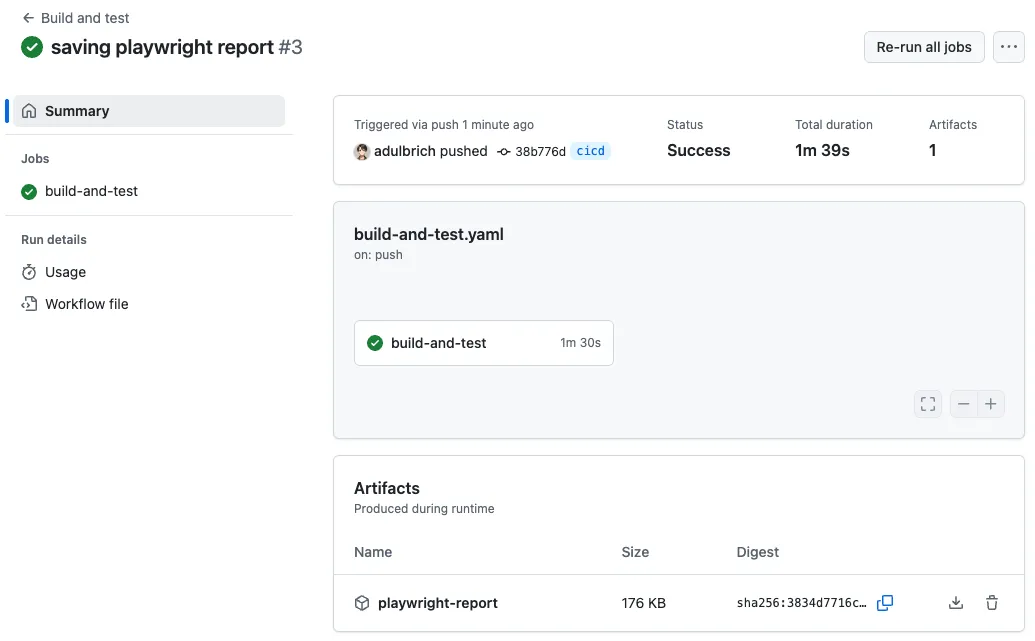Open commit 38b776d

click(540, 152)
